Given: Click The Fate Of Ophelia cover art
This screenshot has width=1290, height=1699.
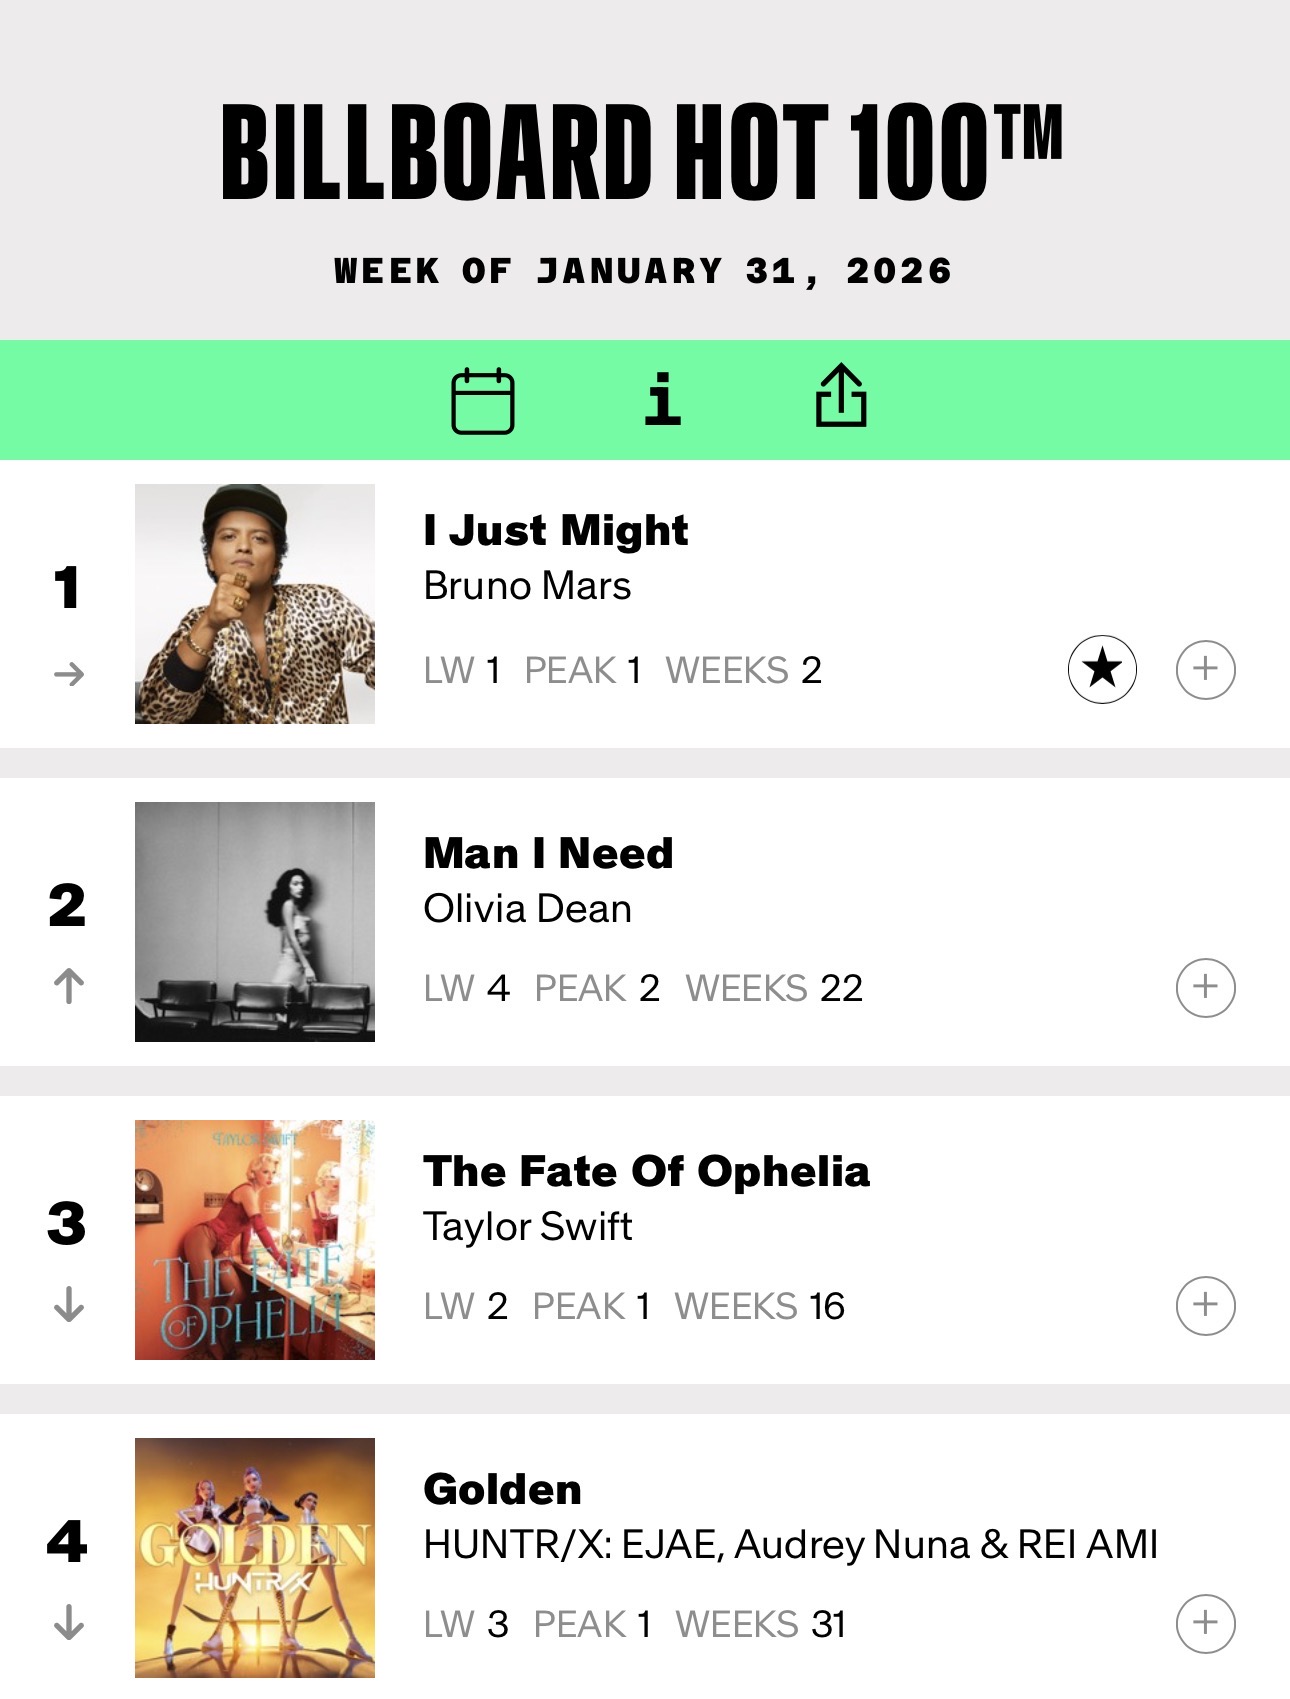Looking at the screenshot, I should (255, 1240).
